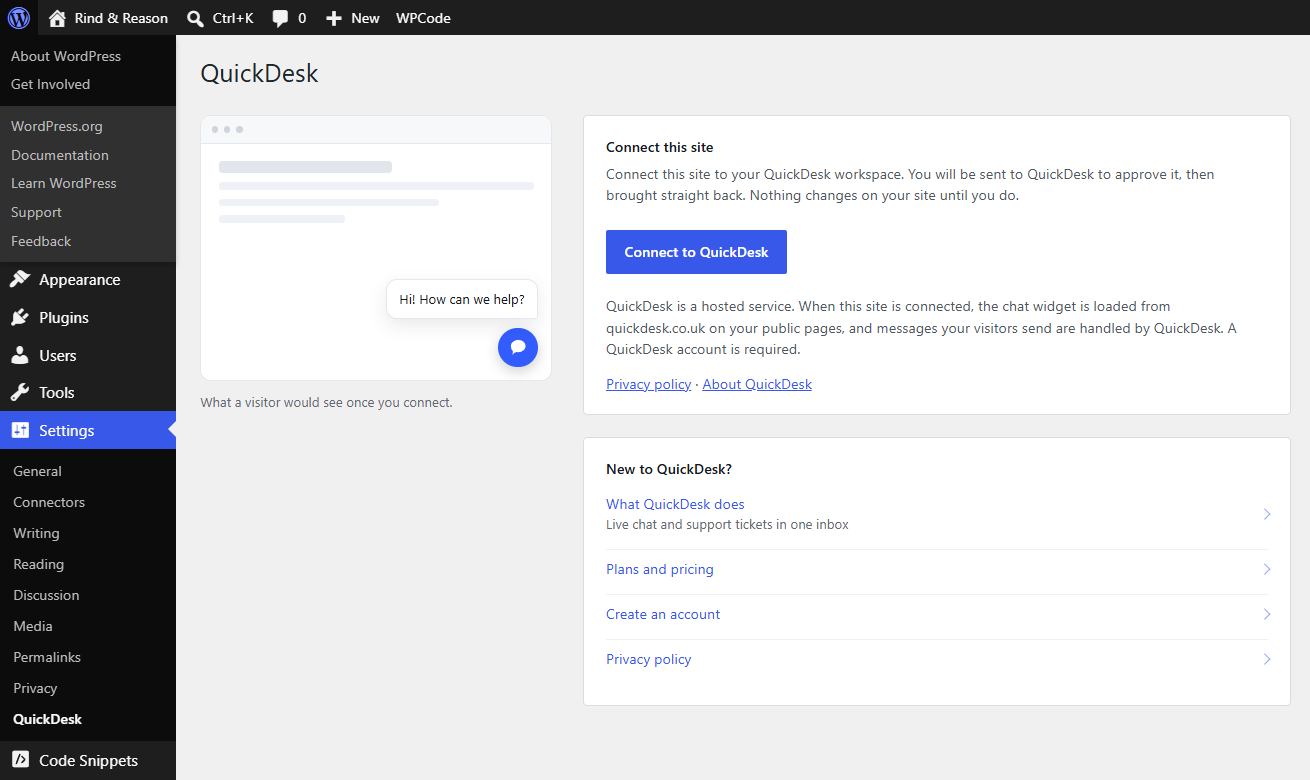Open Plans and pricing link
Screen dimensions: 1310x780
click(x=660, y=569)
